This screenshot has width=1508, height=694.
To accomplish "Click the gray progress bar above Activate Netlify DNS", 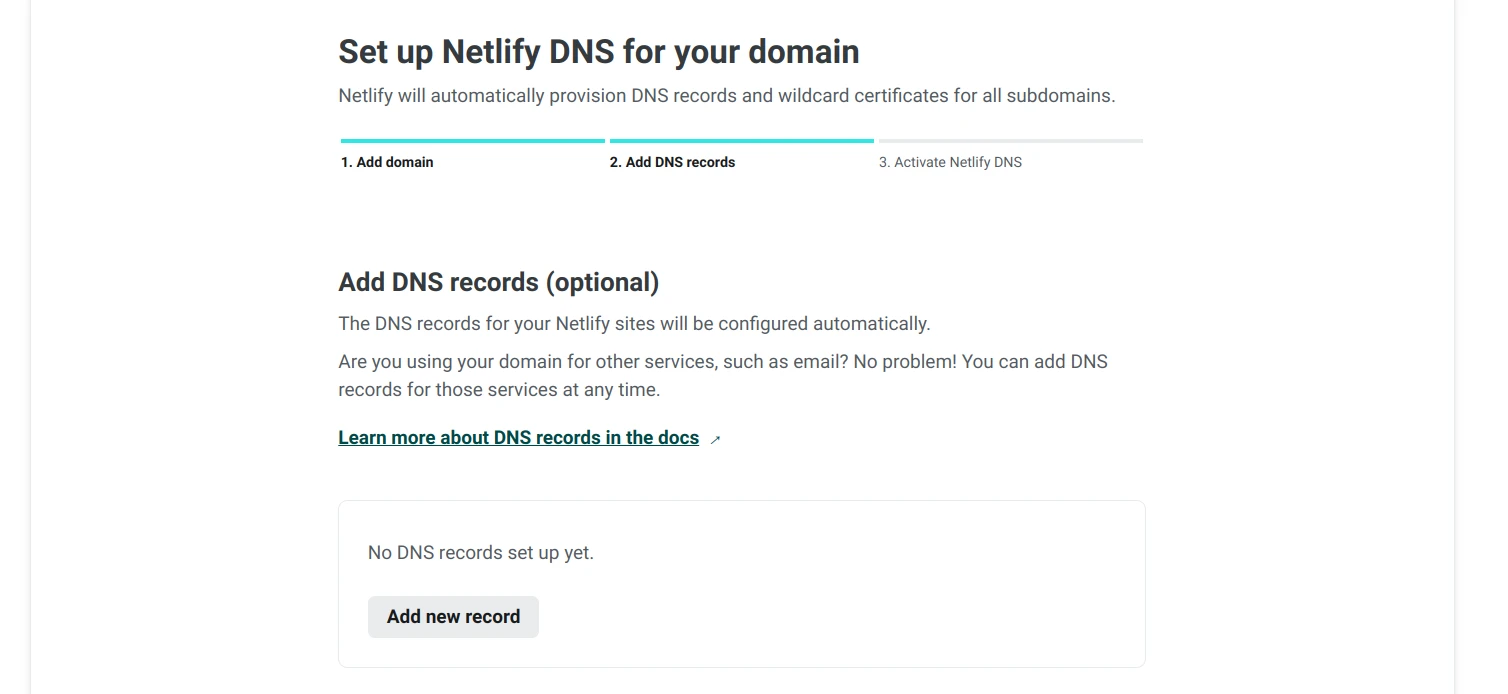I will [1010, 141].
